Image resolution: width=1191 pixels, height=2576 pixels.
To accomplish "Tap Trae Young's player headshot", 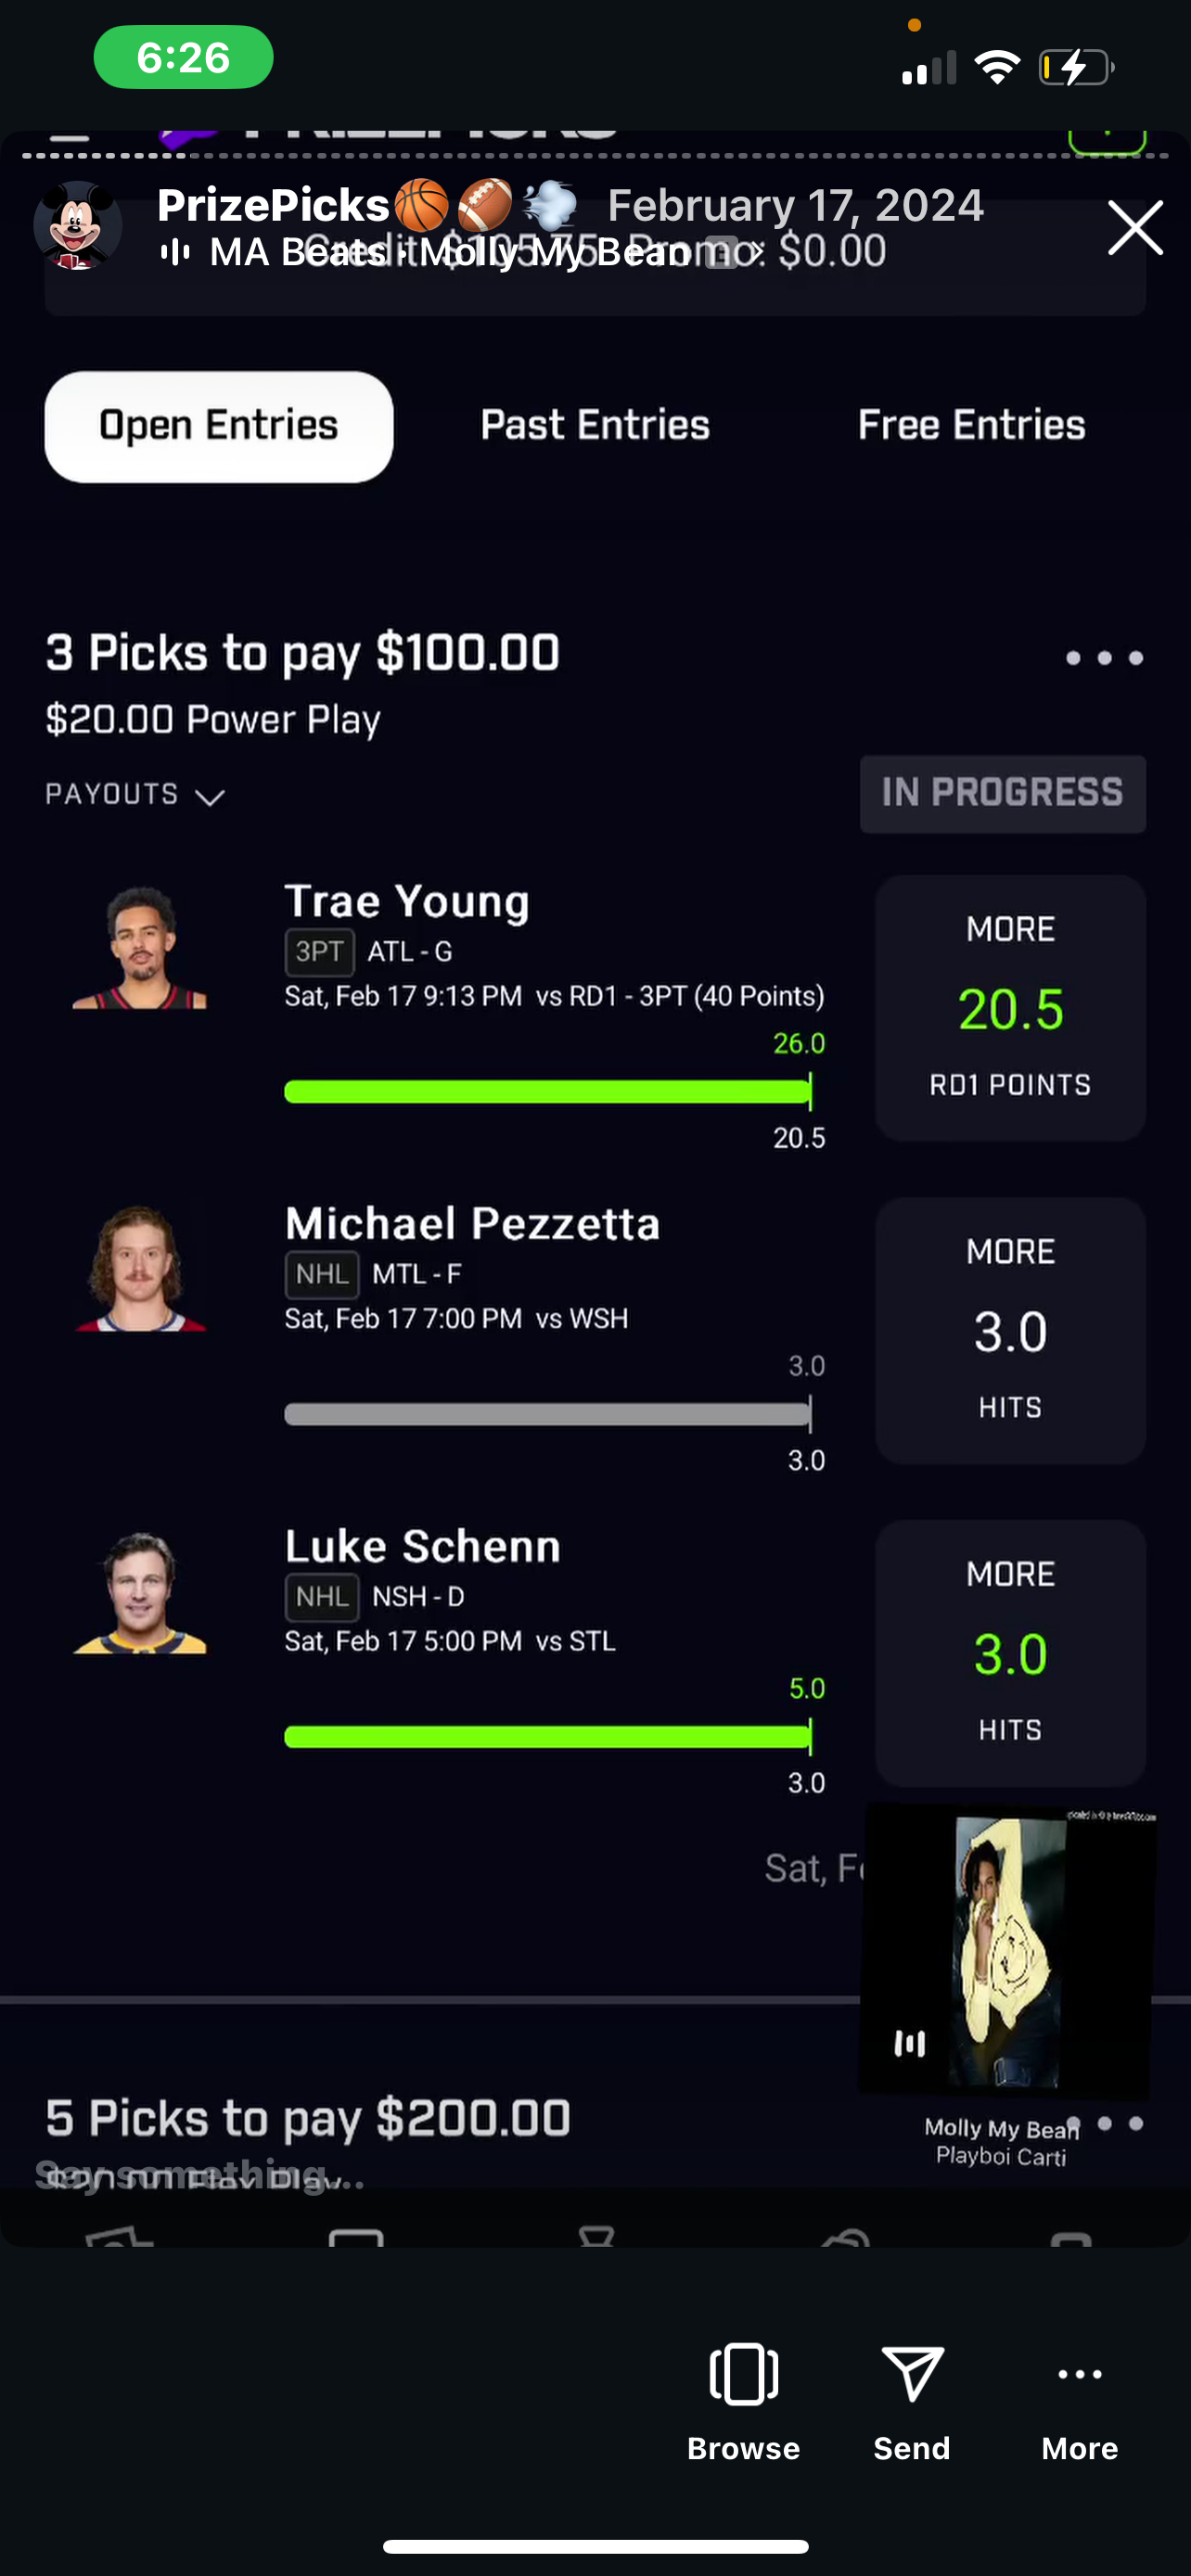I will (x=140, y=947).
